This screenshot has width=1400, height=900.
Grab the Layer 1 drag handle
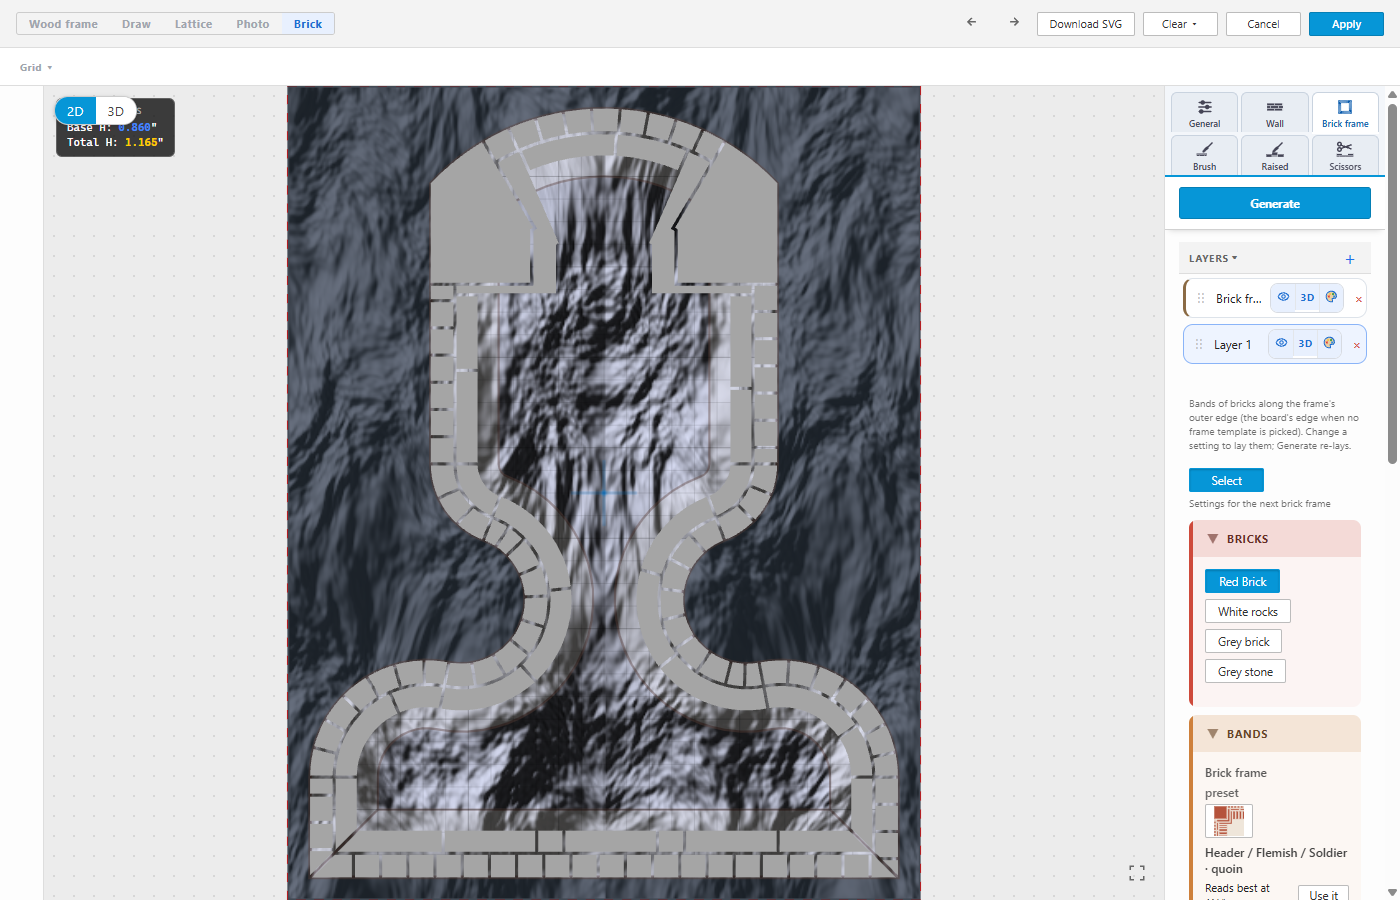click(x=1199, y=344)
